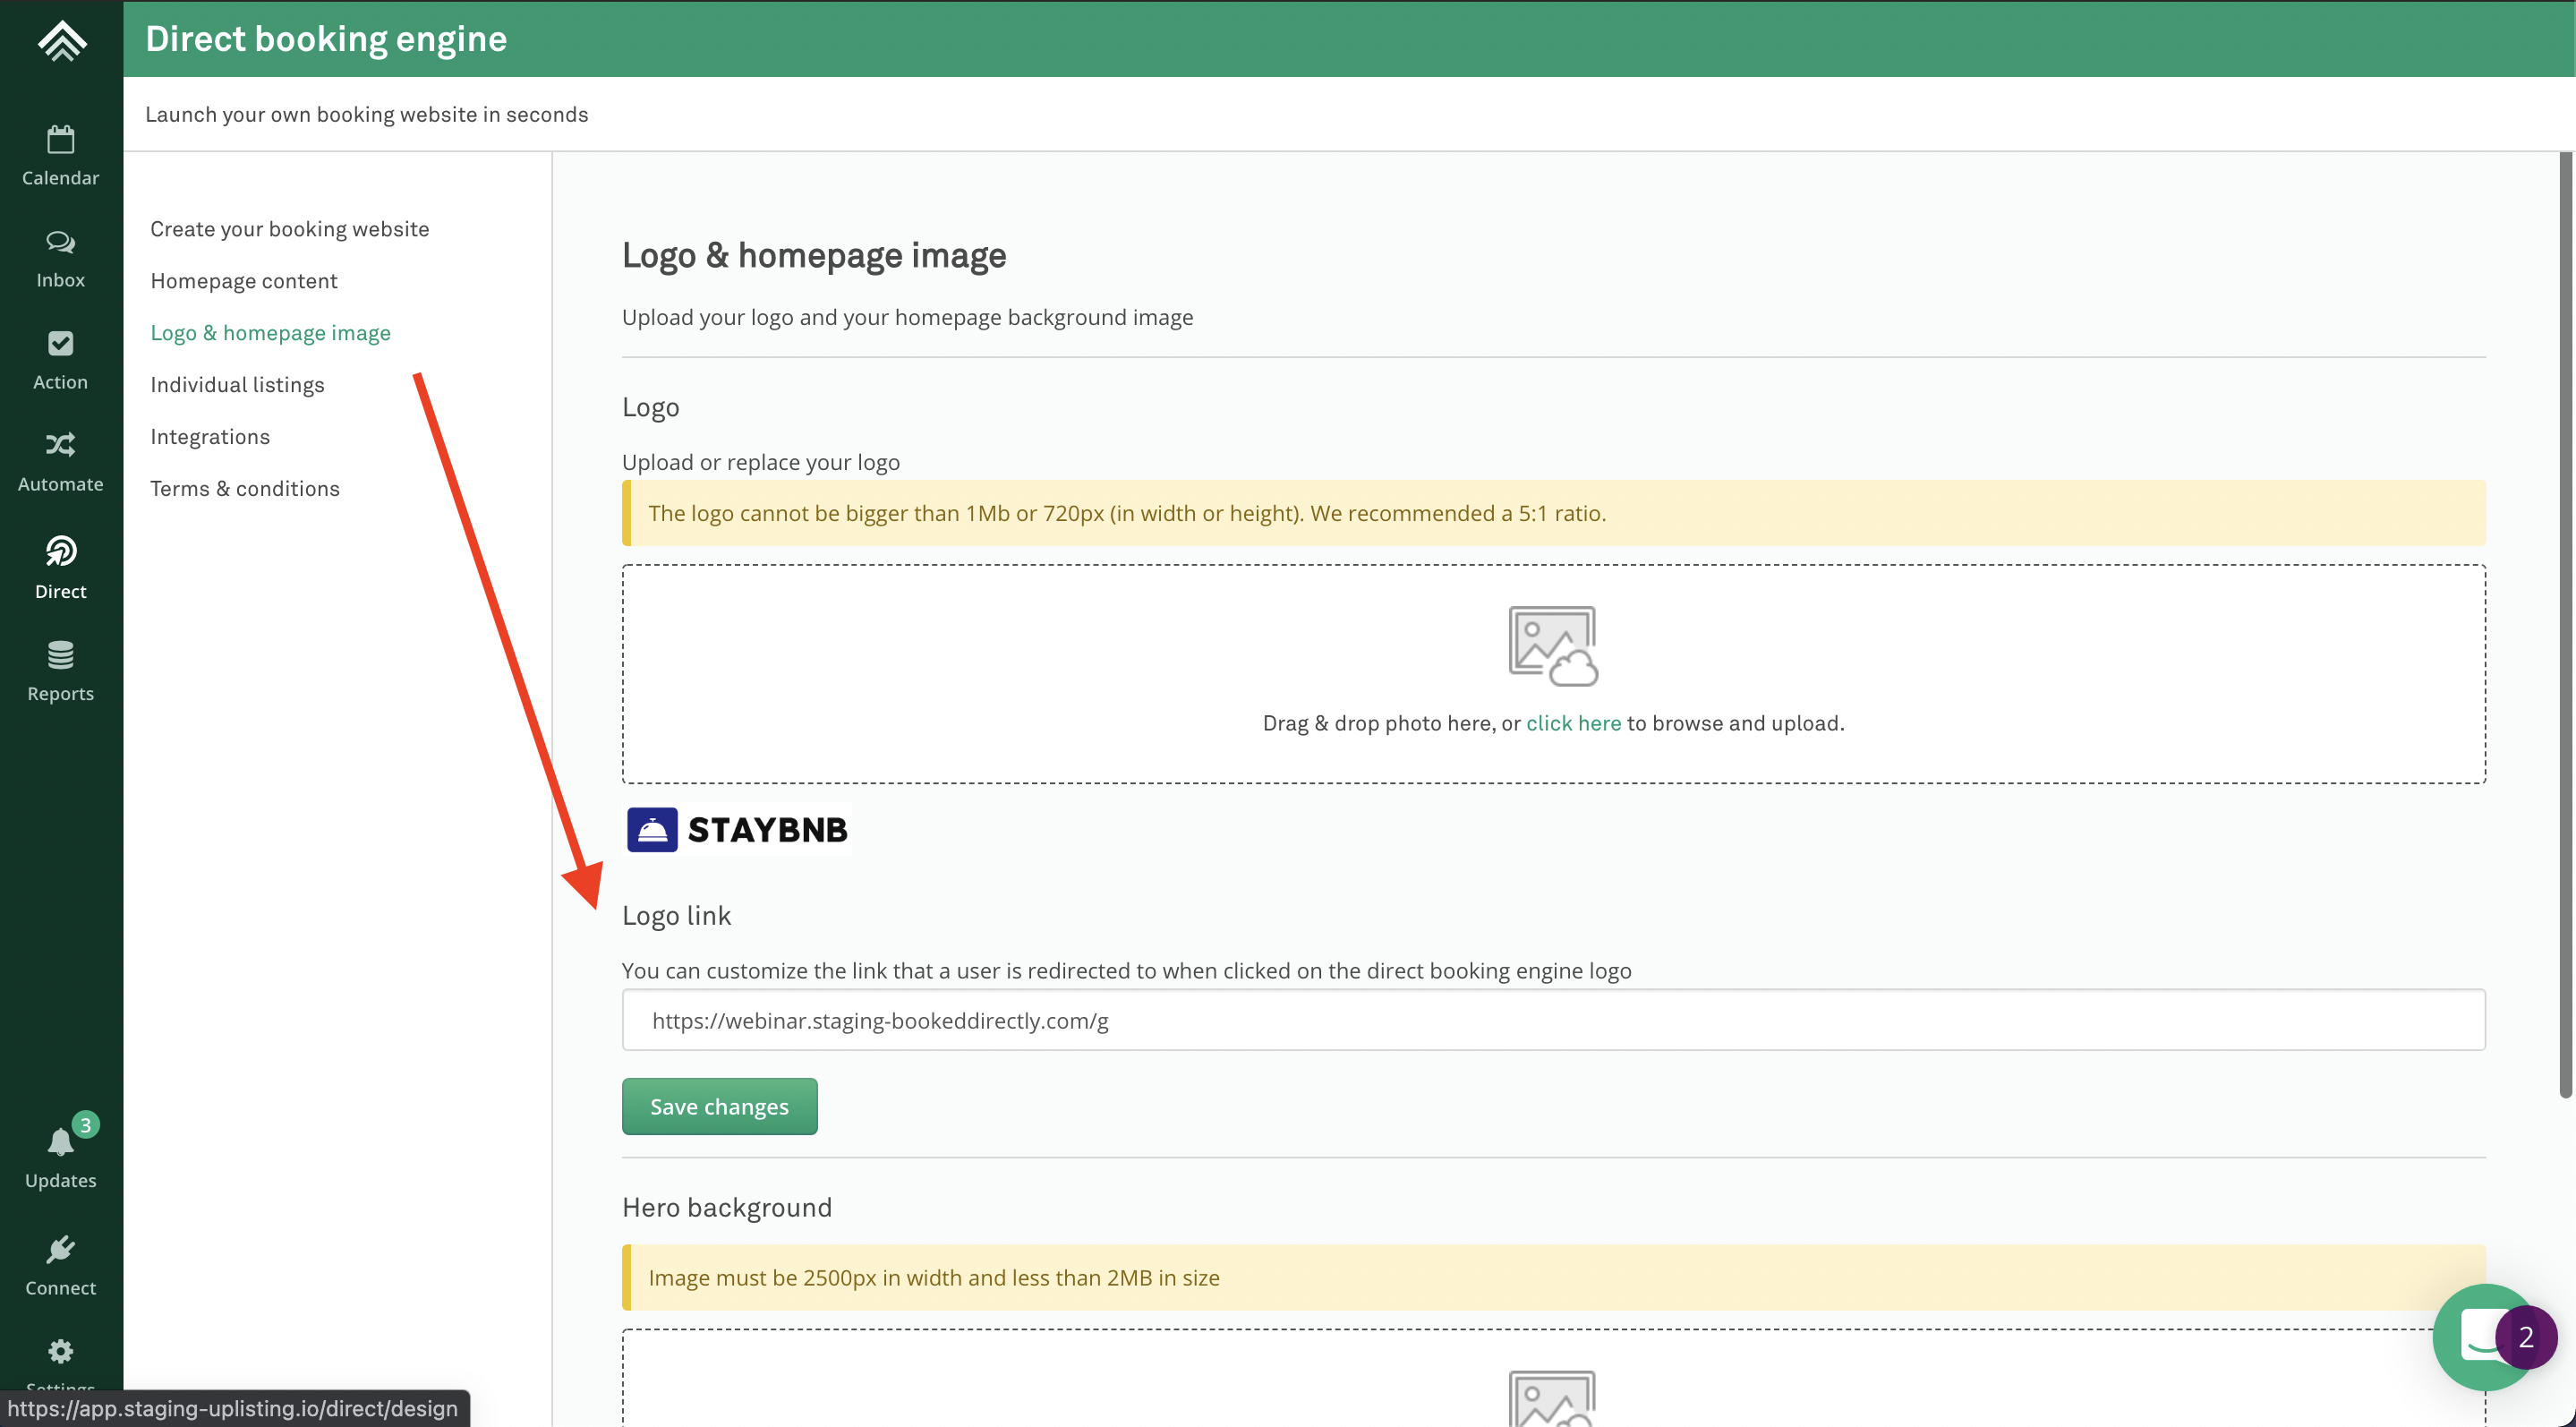Viewport: 2576px width, 1427px height.
Task: Open the Updates bell icon
Action: pos(61,1141)
